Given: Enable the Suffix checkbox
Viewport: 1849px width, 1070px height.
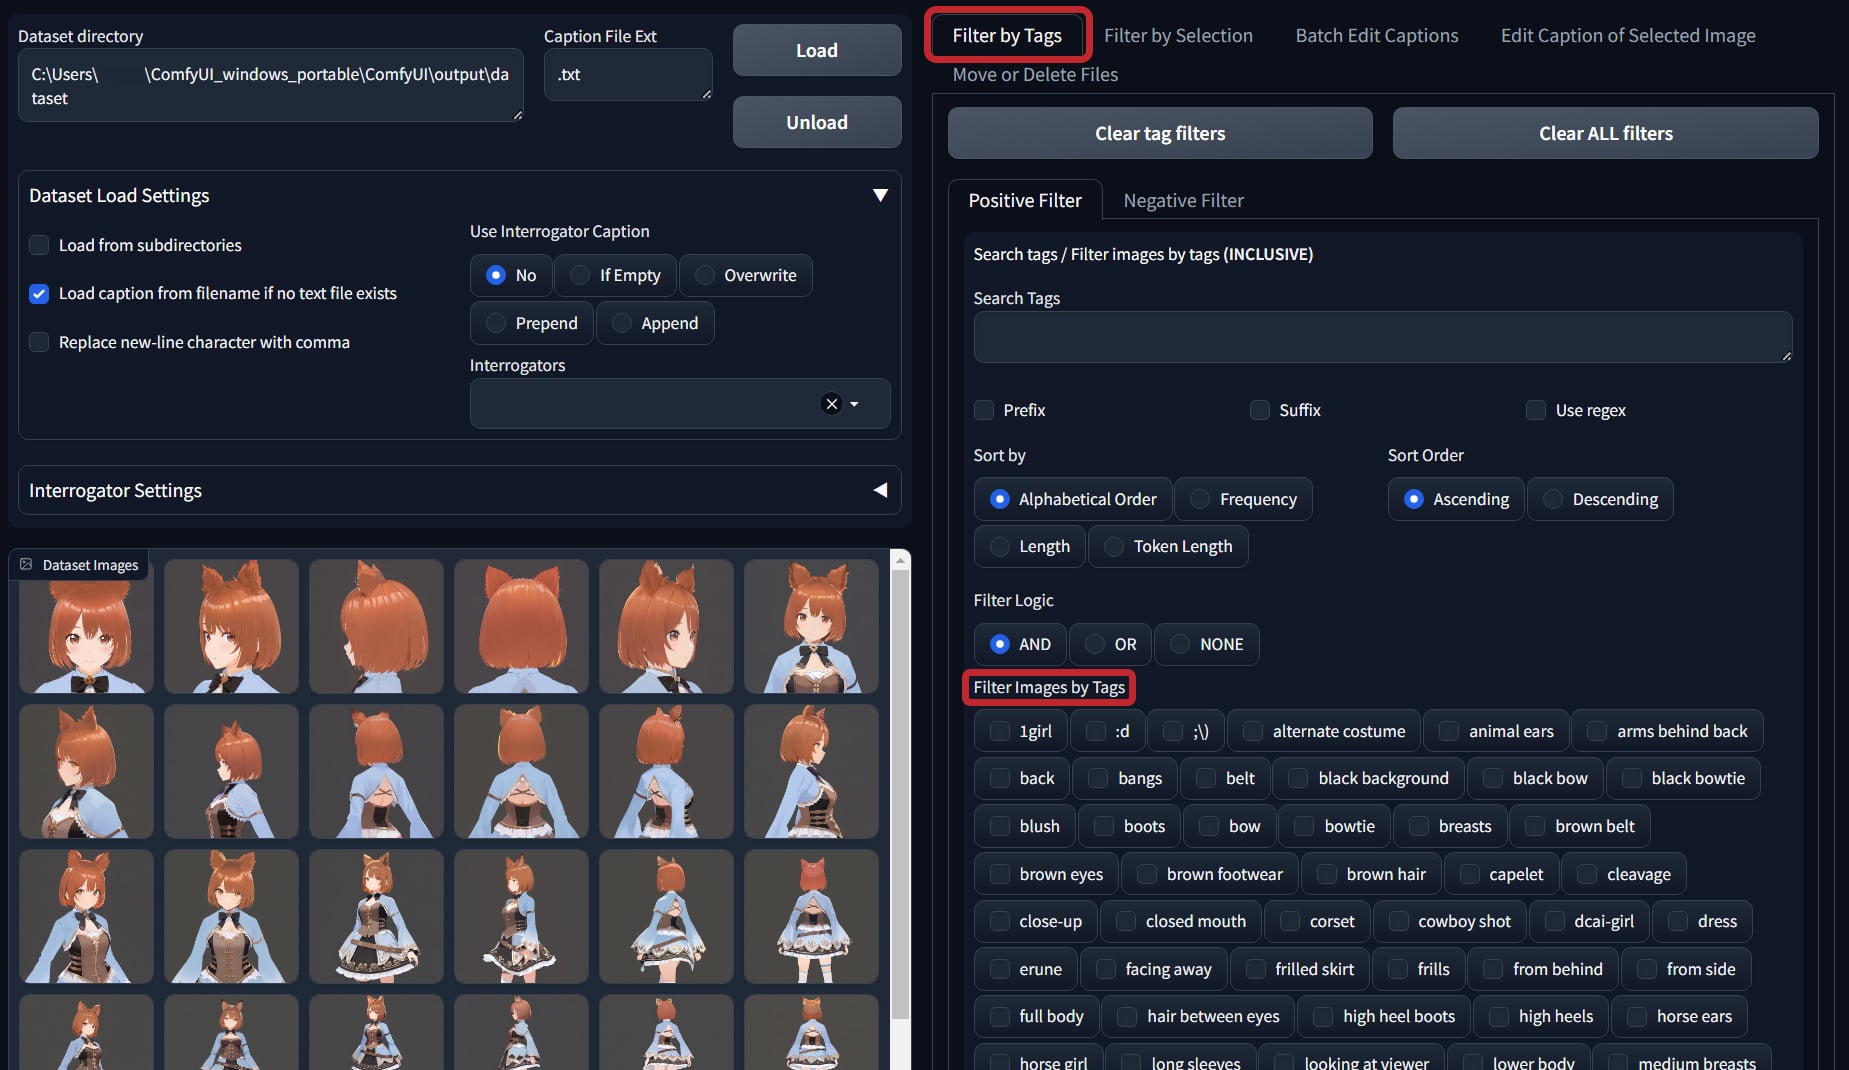Looking at the screenshot, I should pyautogui.click(x=1260, y=410).
